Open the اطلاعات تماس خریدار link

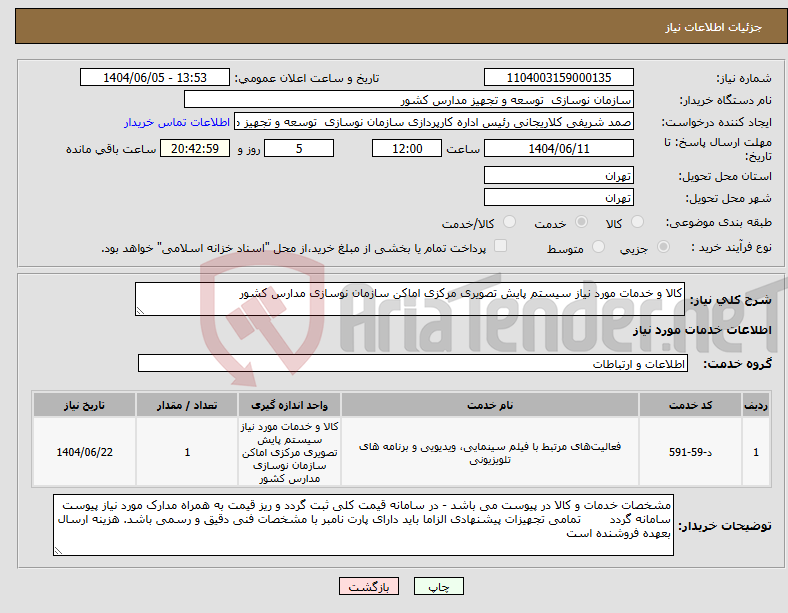point(177,122)
